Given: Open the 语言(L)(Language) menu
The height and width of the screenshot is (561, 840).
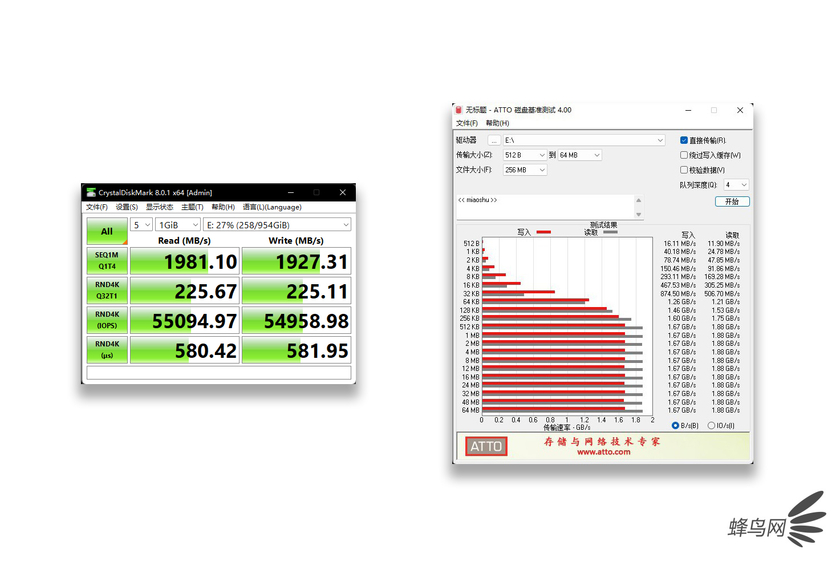Looking at the screenshot, I should pyautogui.click(x=272, y=207).
